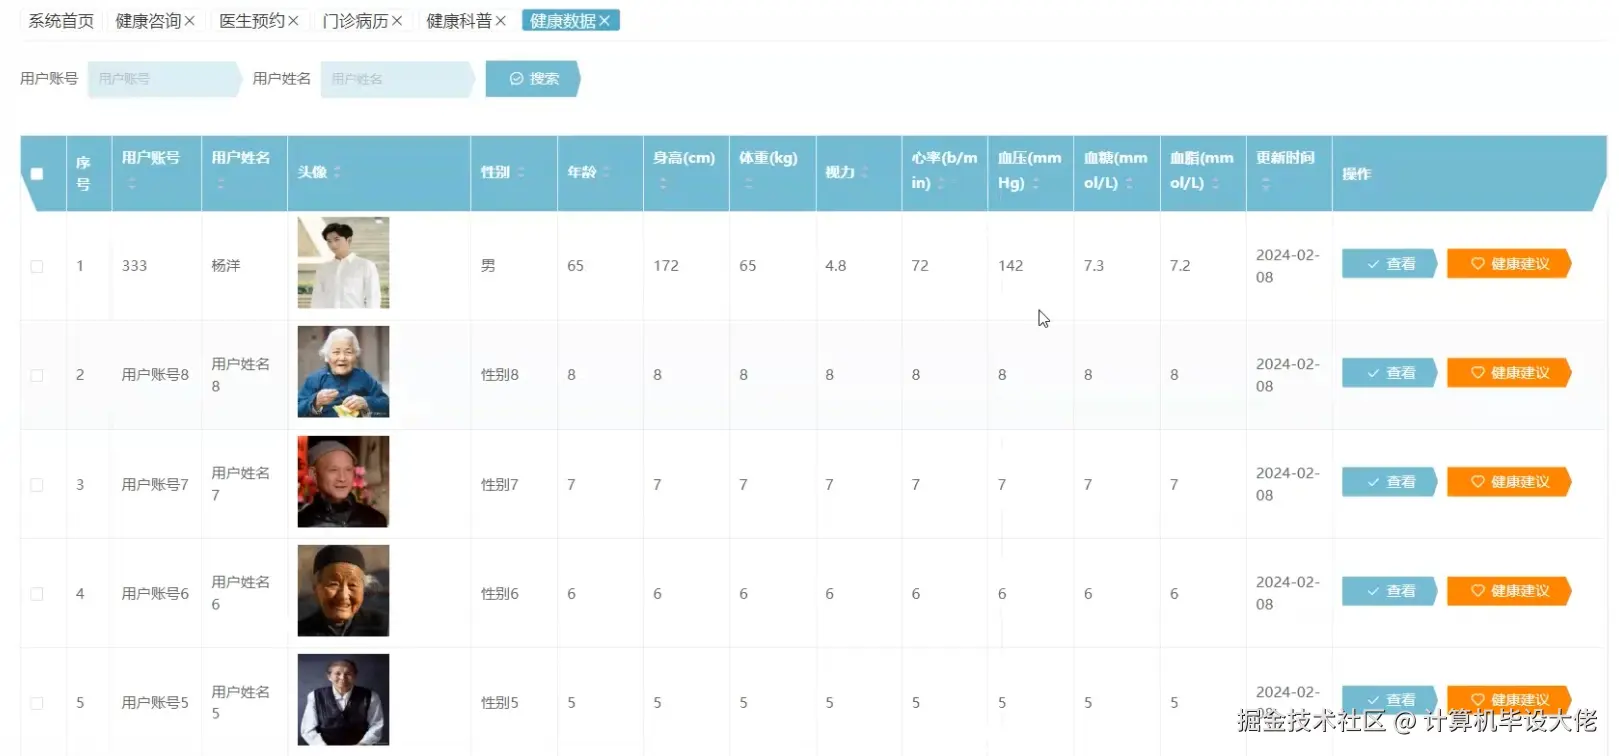The height and width of the screenshot is (756, 1619).
Task: Open 健康建议 for 用户账号8 row
Action: tap(1509, 373)
